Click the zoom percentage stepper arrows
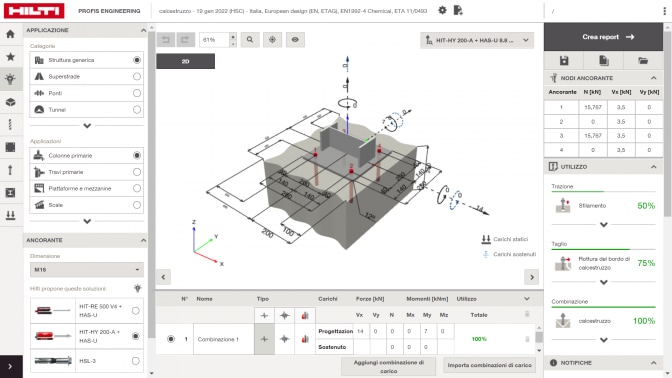Viewport: 672px width, 378px height. pyautogui.click(x=233, y=40)
